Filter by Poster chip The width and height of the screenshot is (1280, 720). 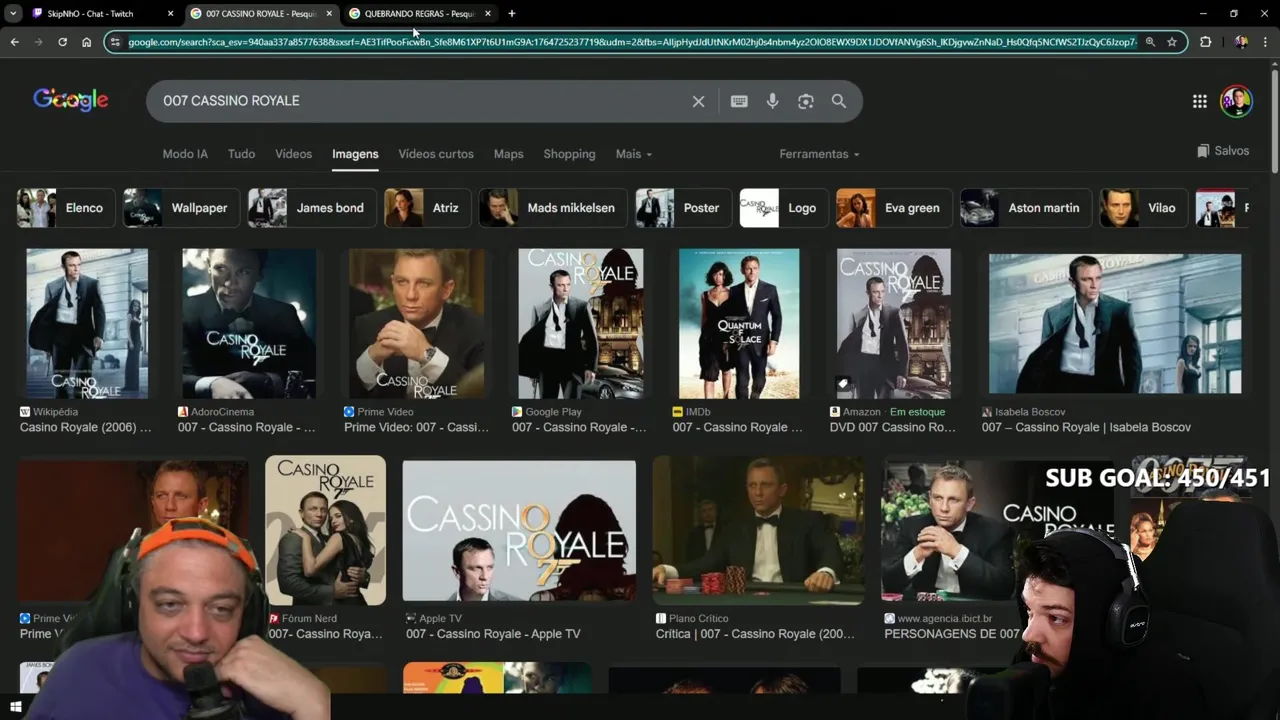683,208
